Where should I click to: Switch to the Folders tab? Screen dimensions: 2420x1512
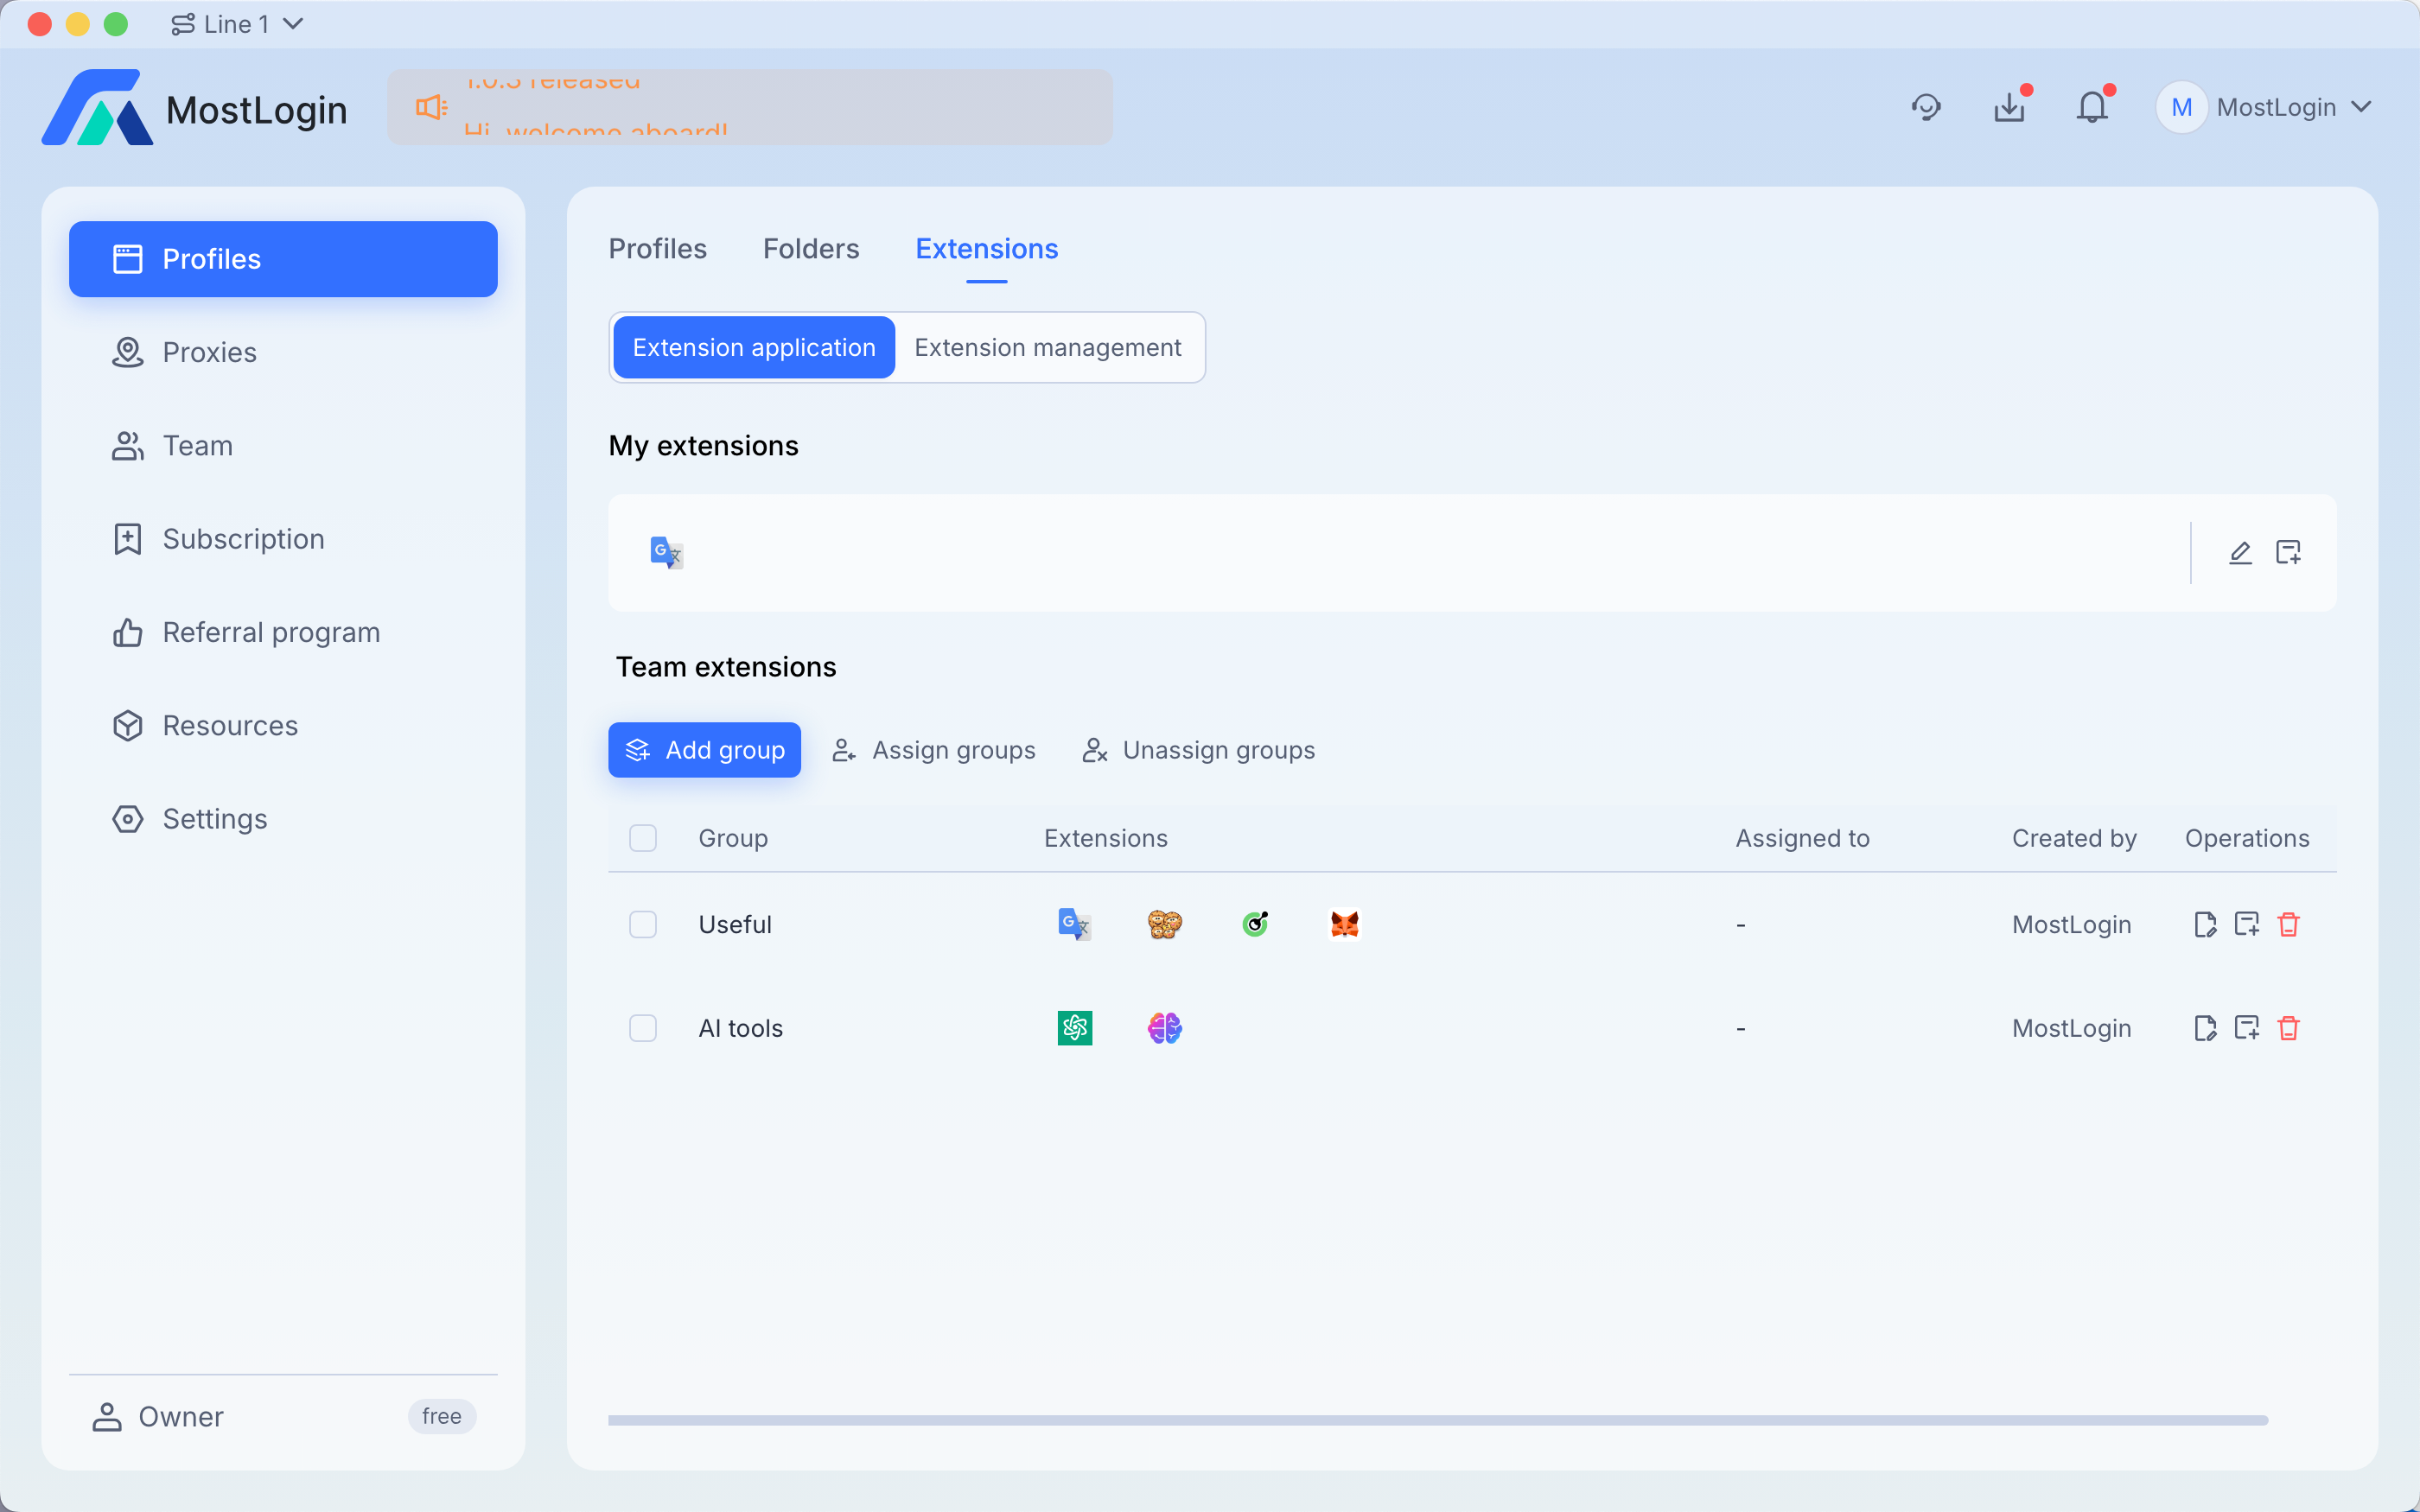811,249
